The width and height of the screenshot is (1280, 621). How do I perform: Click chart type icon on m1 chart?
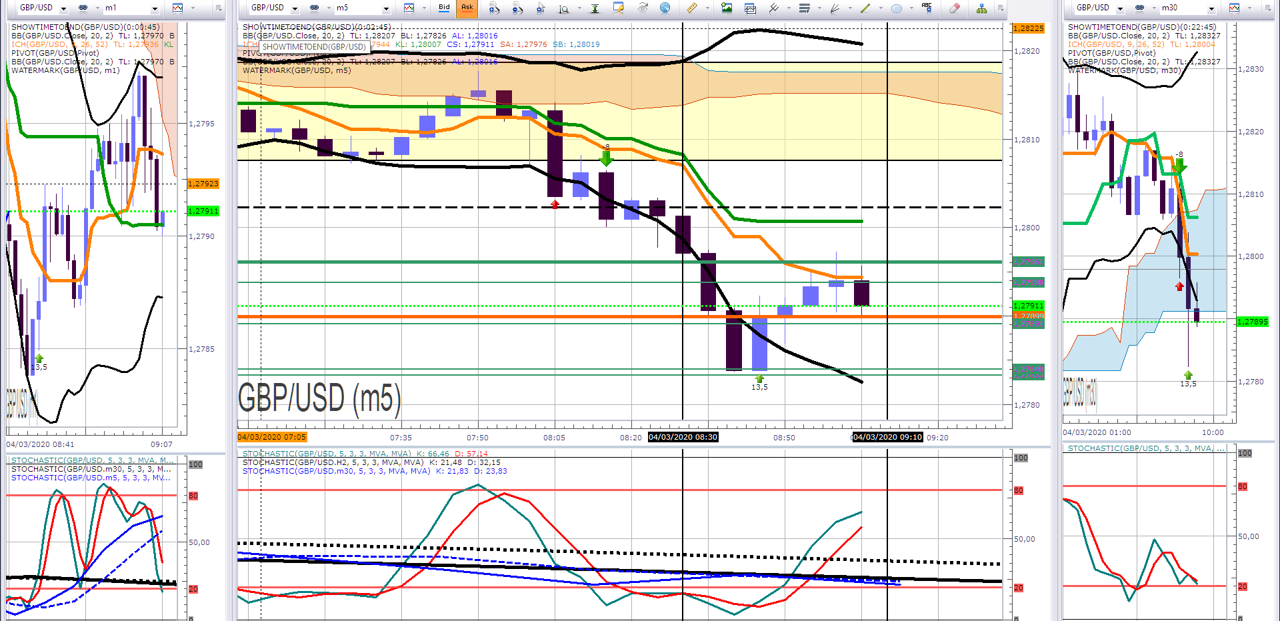pyautogui.click(x=178, y=7)
